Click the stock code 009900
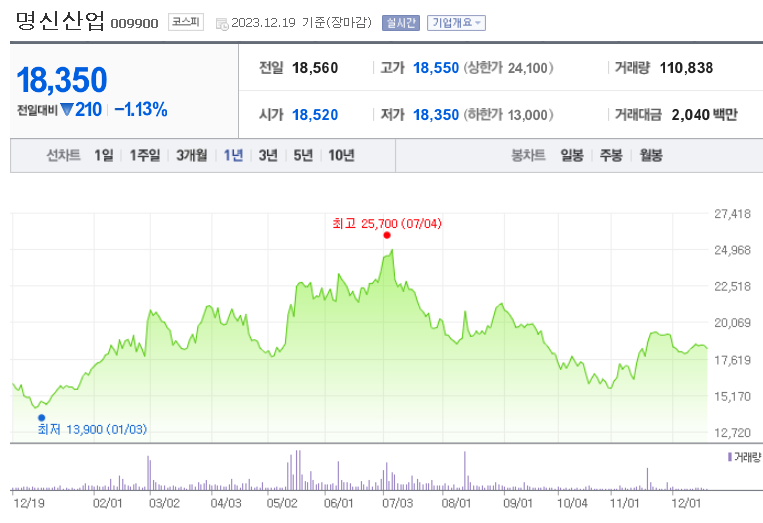The image size is (763, 523). coord(134,23)
